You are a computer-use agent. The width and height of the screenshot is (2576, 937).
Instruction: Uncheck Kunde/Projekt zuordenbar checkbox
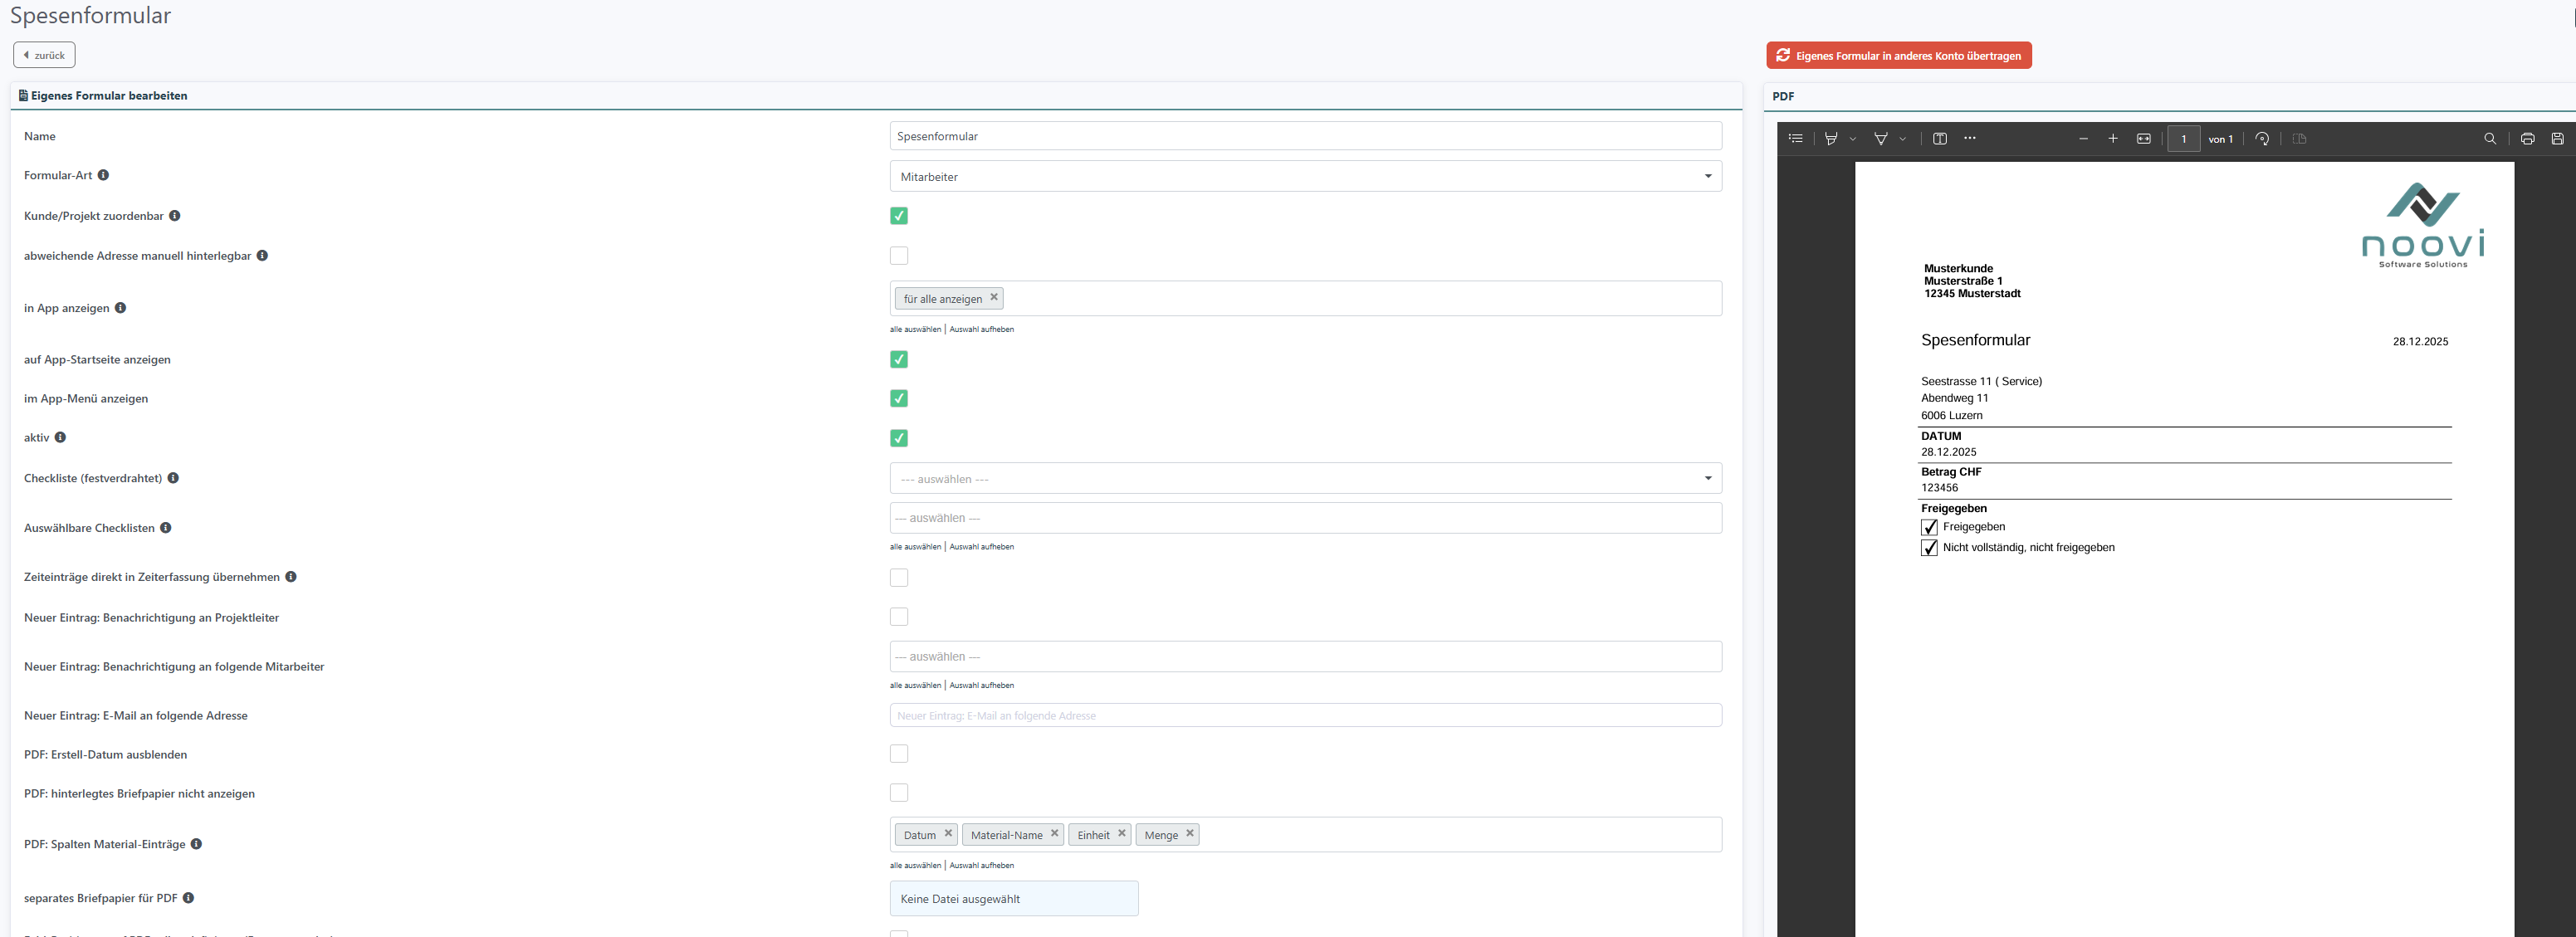pos(898,216)
